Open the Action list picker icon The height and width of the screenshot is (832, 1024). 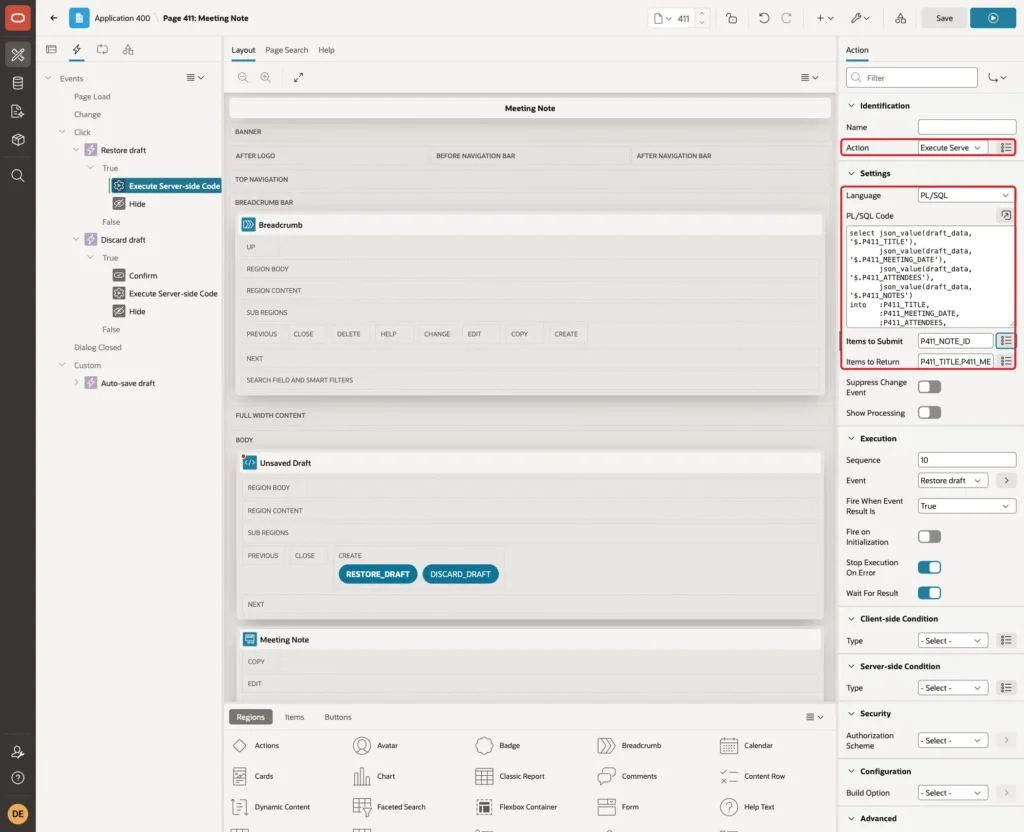pyautogui.click(x=1006, y=148)
